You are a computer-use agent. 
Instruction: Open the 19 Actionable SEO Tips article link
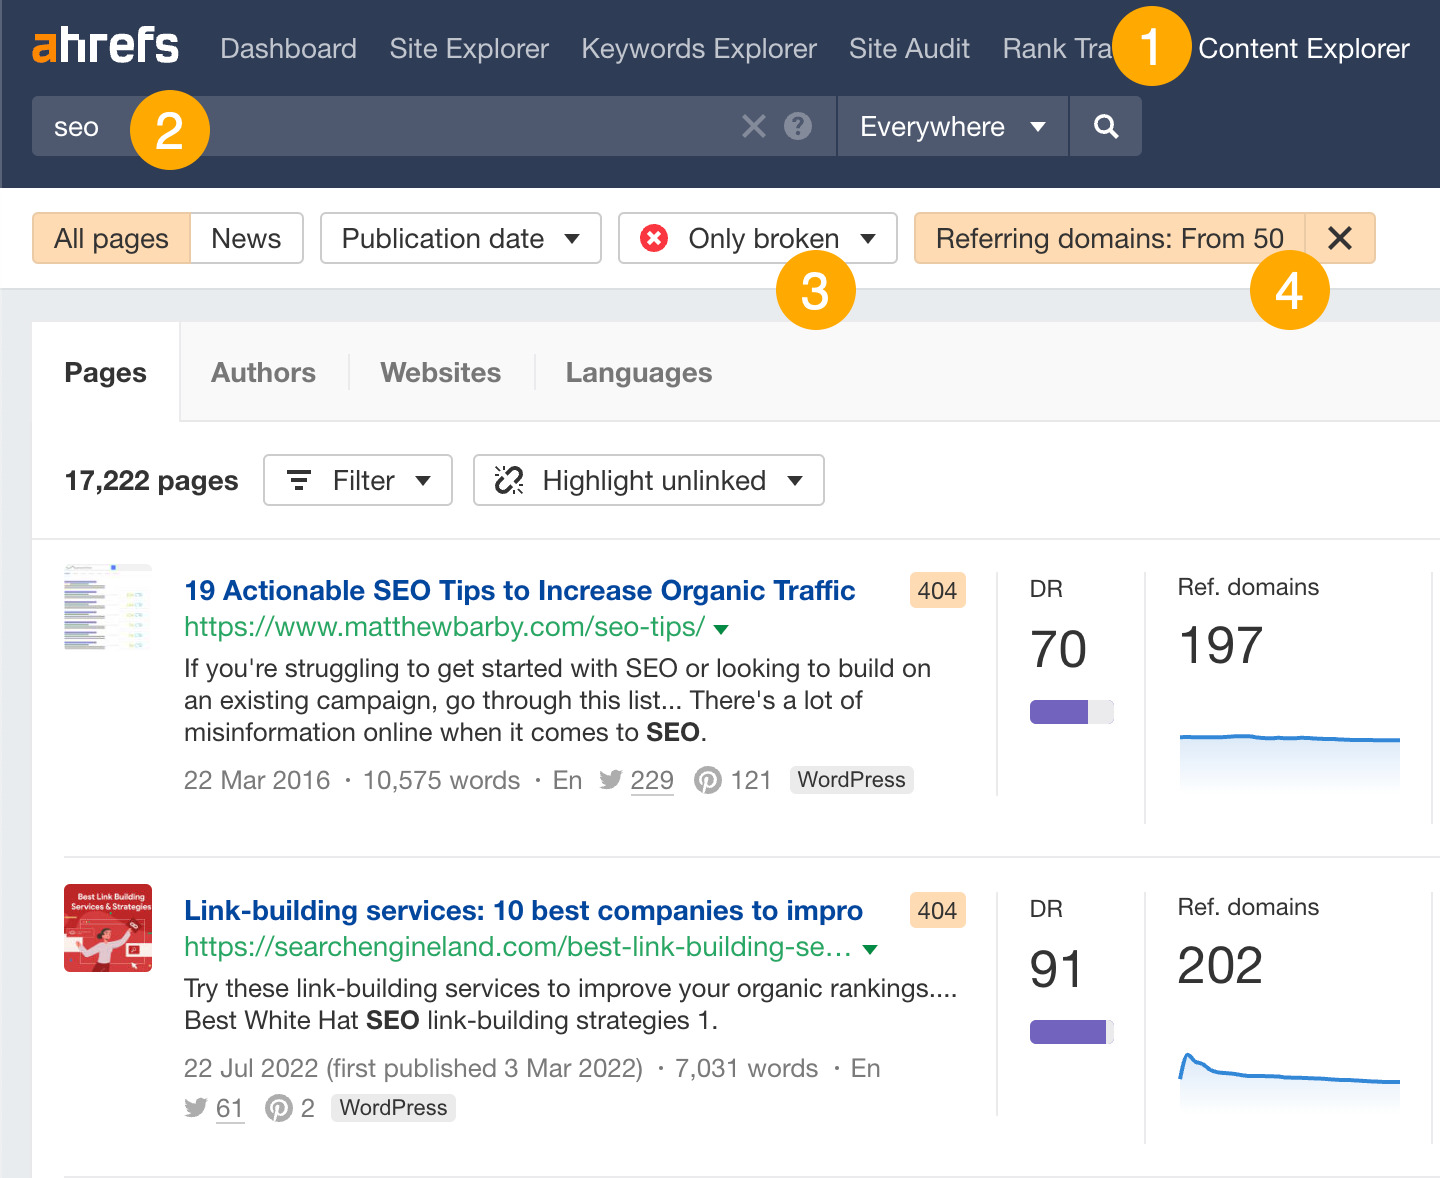click(x=519, y=590)
